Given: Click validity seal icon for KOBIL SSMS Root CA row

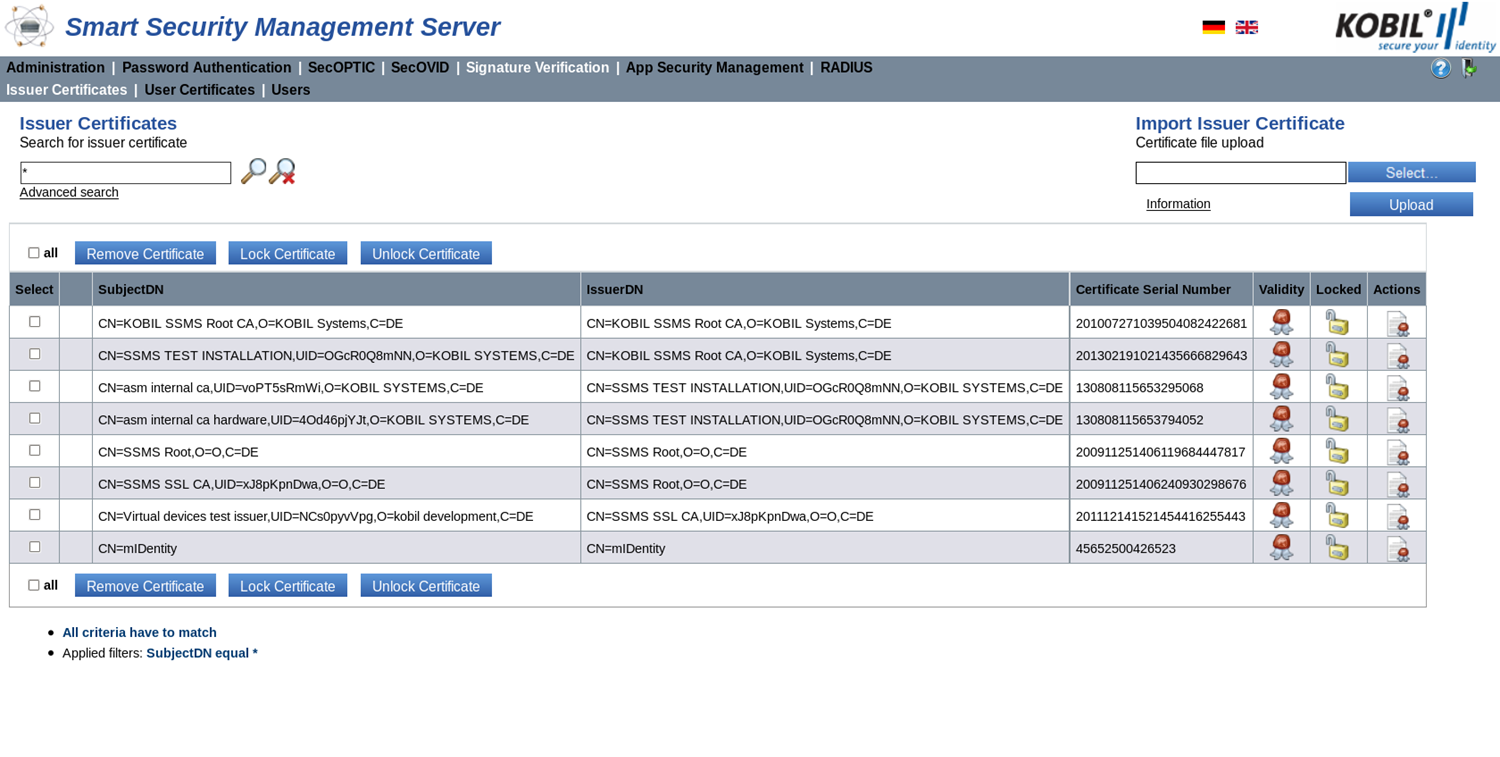Looking at the screenshot, I should click(1281, 322).
